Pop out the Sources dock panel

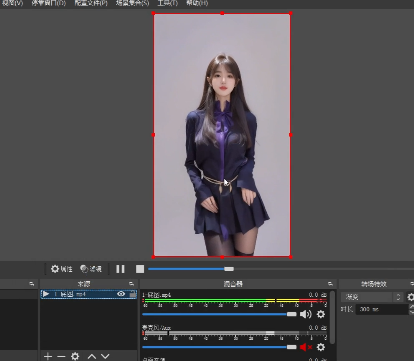(x=131, y=284)
